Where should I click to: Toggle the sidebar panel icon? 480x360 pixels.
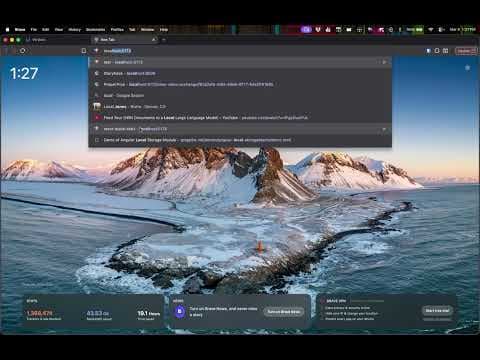(x=437, y=51)
